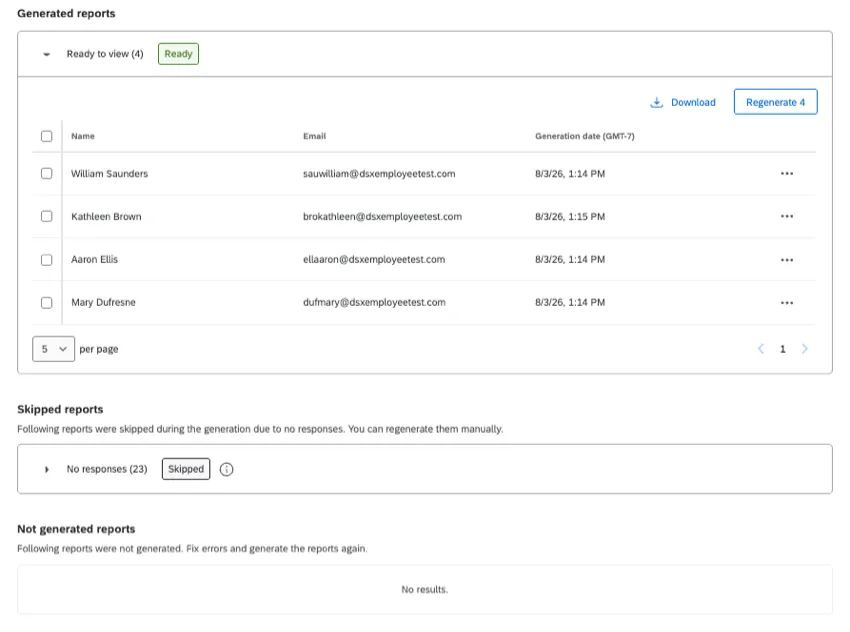Image resolution: width=850 pixels, height=632 pixels.
Task: Go to the previous page using the left chevron
Action: click(x=761, y=349)
